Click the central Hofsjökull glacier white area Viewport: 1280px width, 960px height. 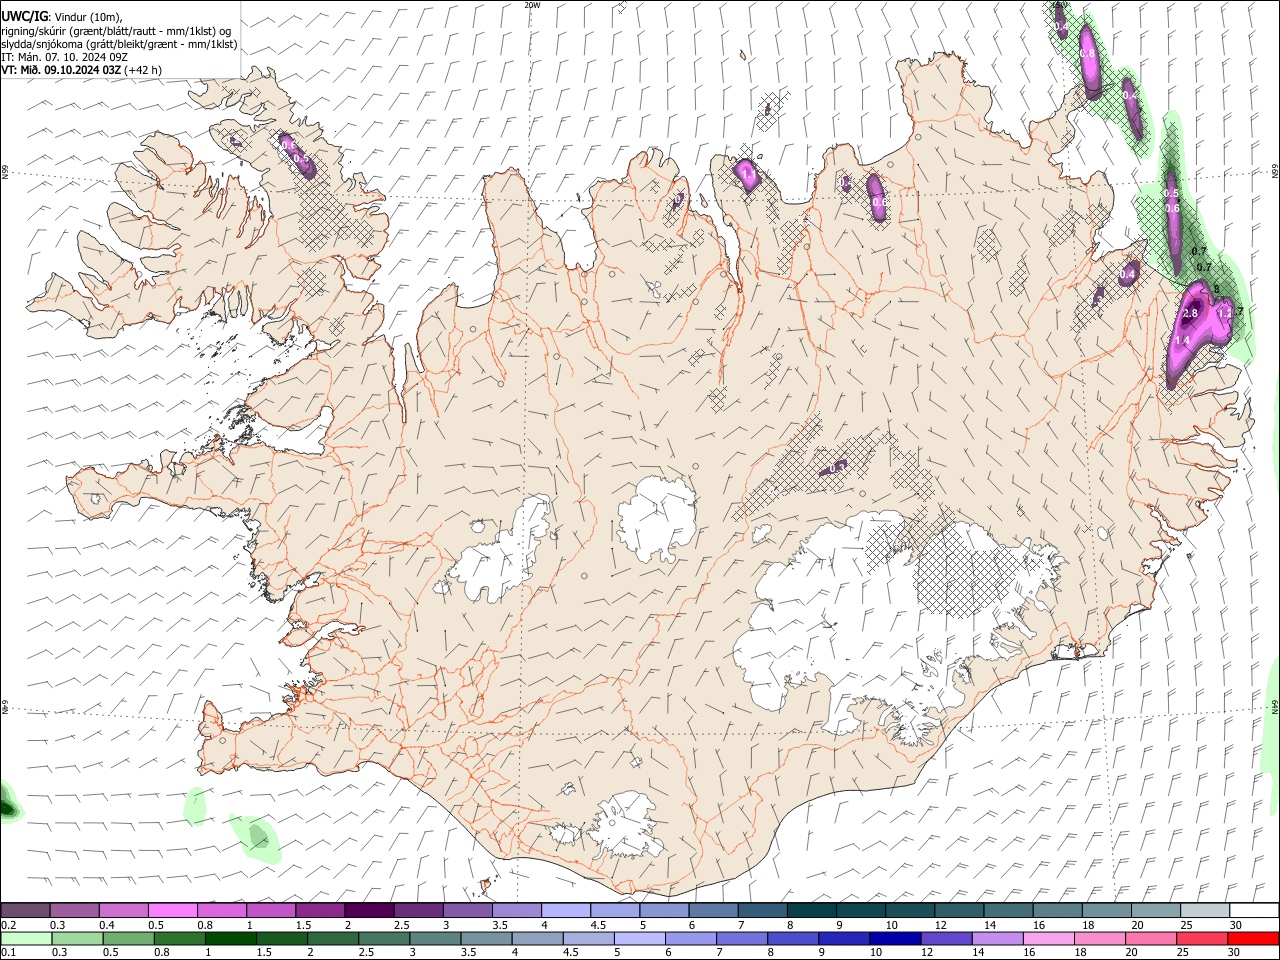(656, 518)
